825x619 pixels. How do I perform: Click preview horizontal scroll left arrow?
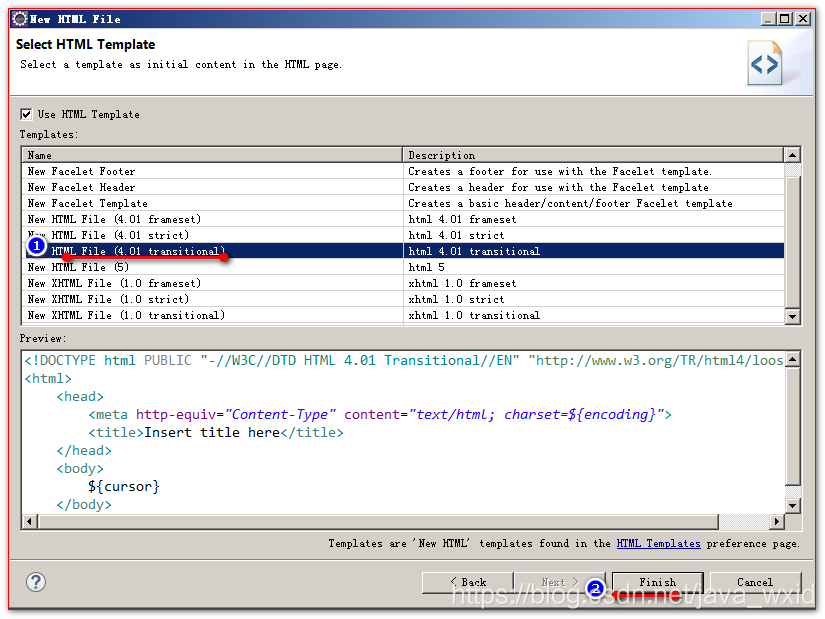coord(30,522)
